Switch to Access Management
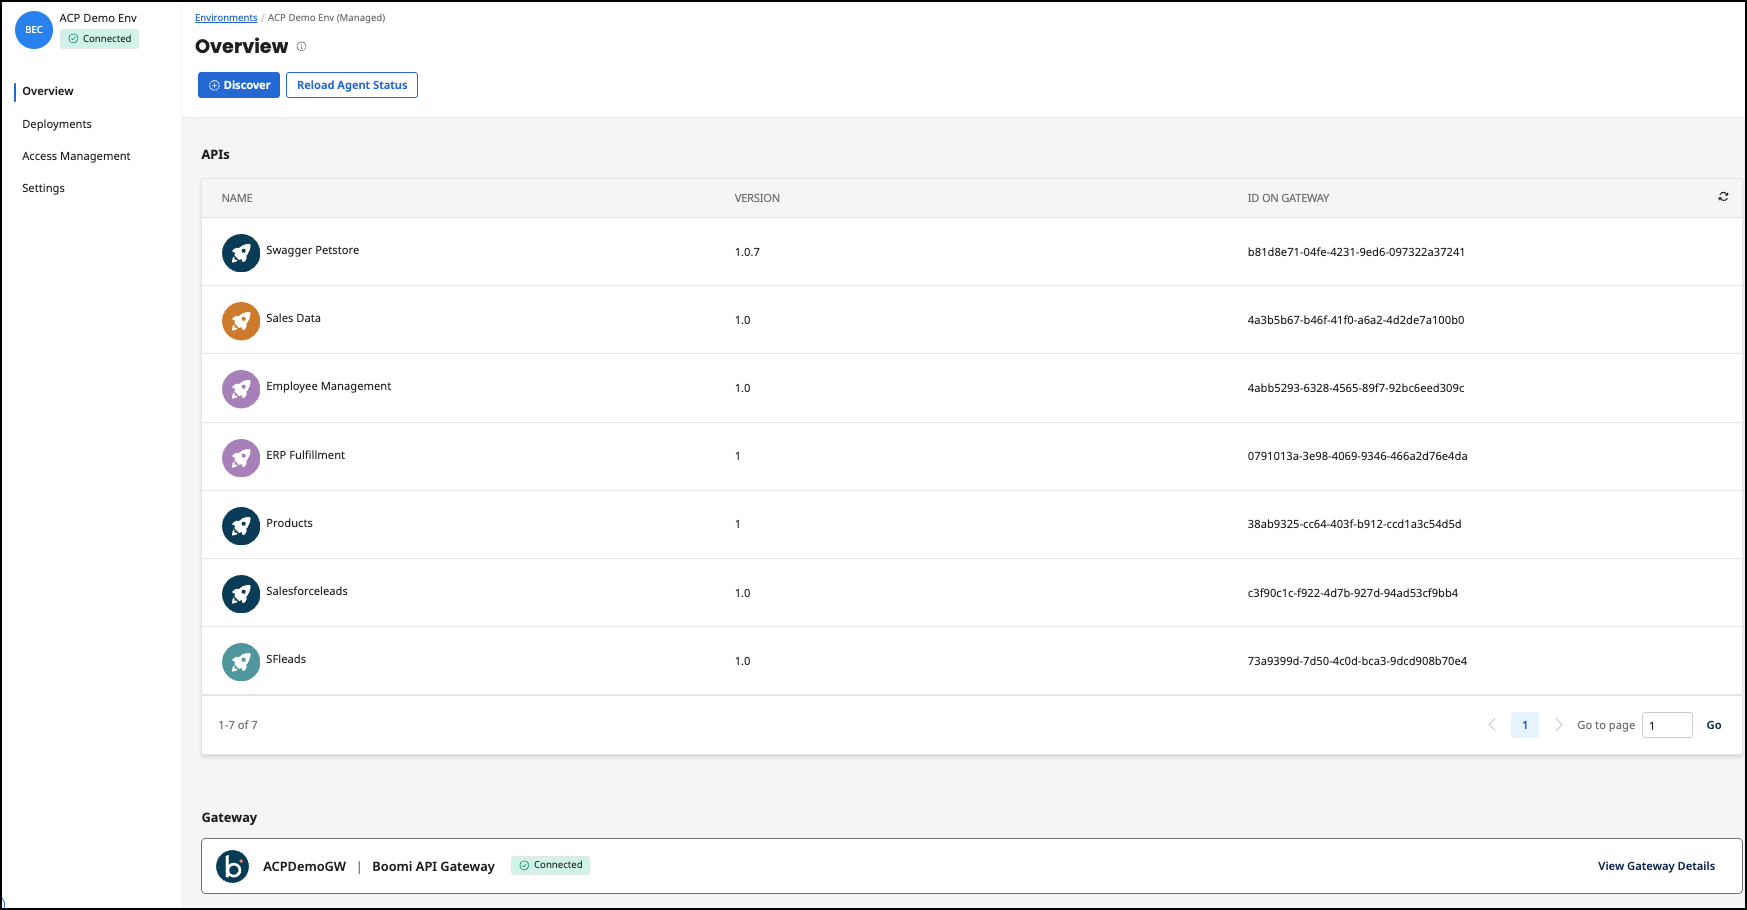 (76, 155)
